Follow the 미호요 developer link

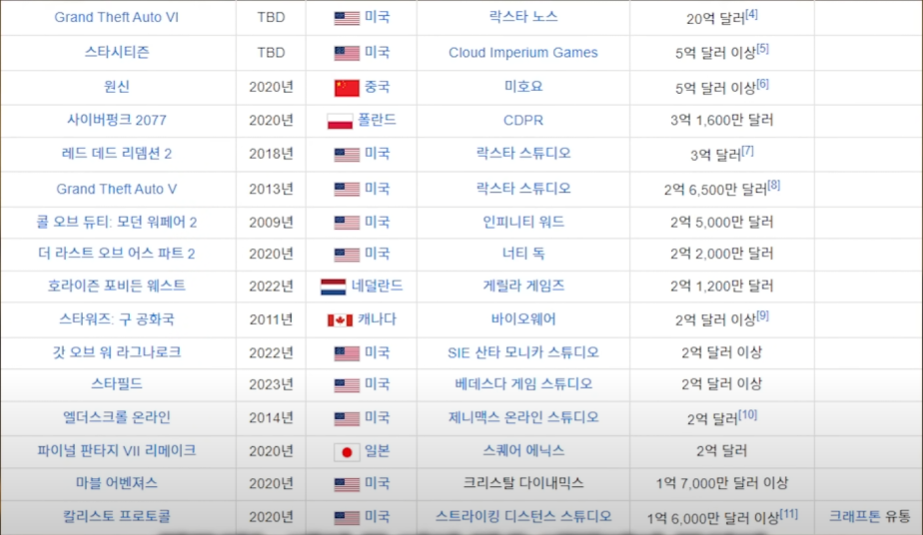(523, 87)
